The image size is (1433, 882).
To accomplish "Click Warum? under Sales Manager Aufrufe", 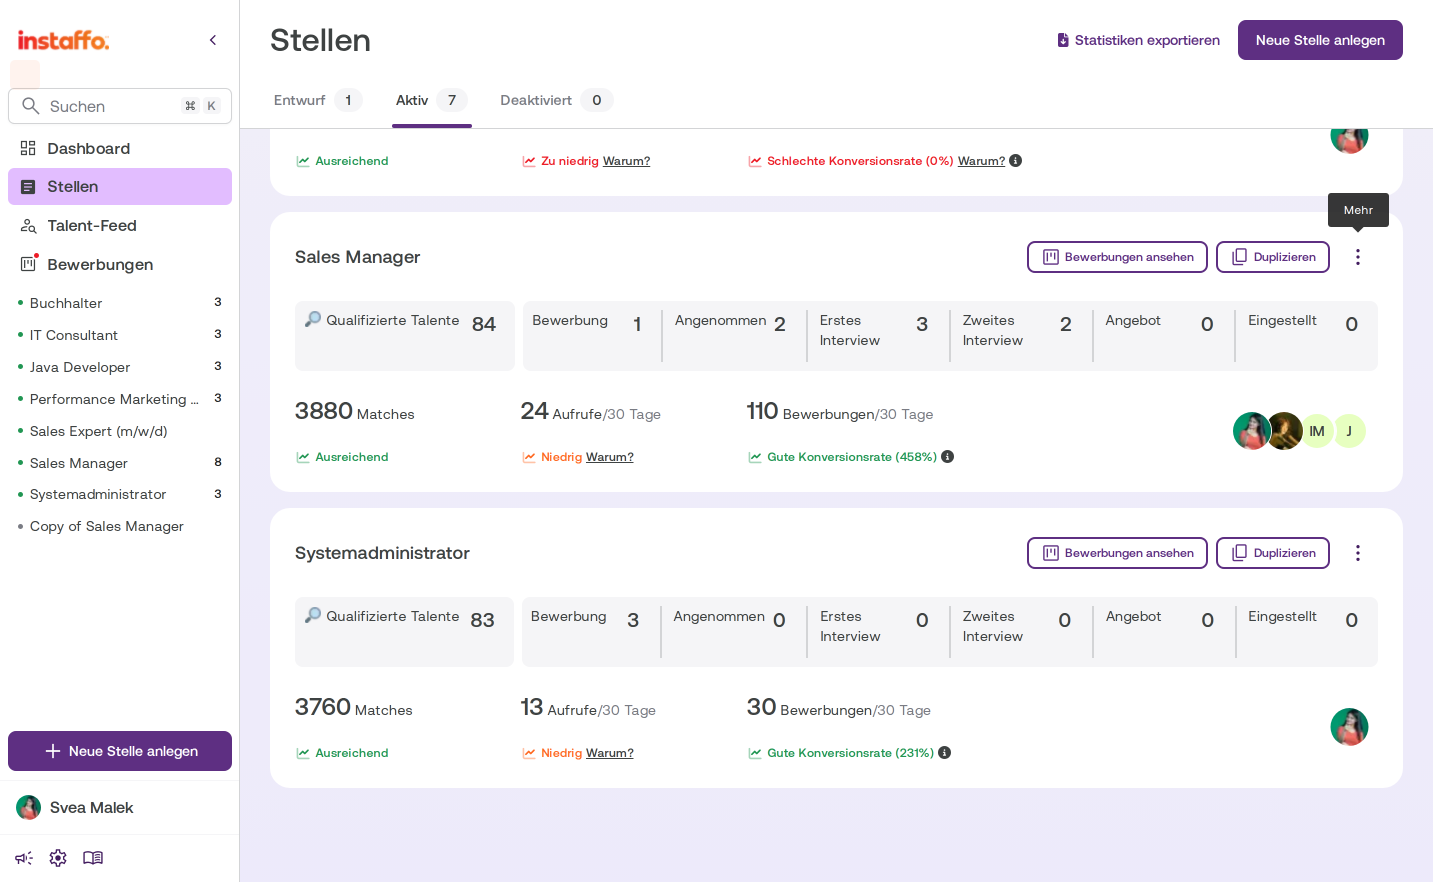I will tap(610, 457).
